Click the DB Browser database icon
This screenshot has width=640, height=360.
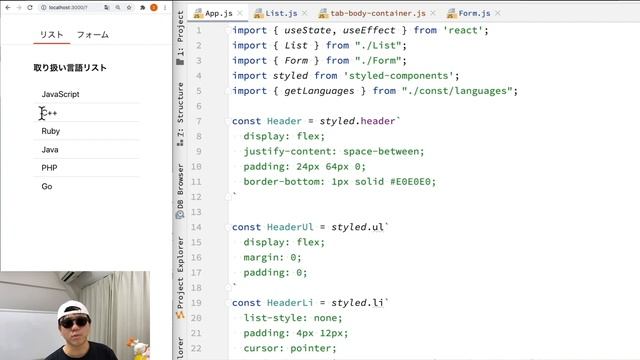pos(180,215)
